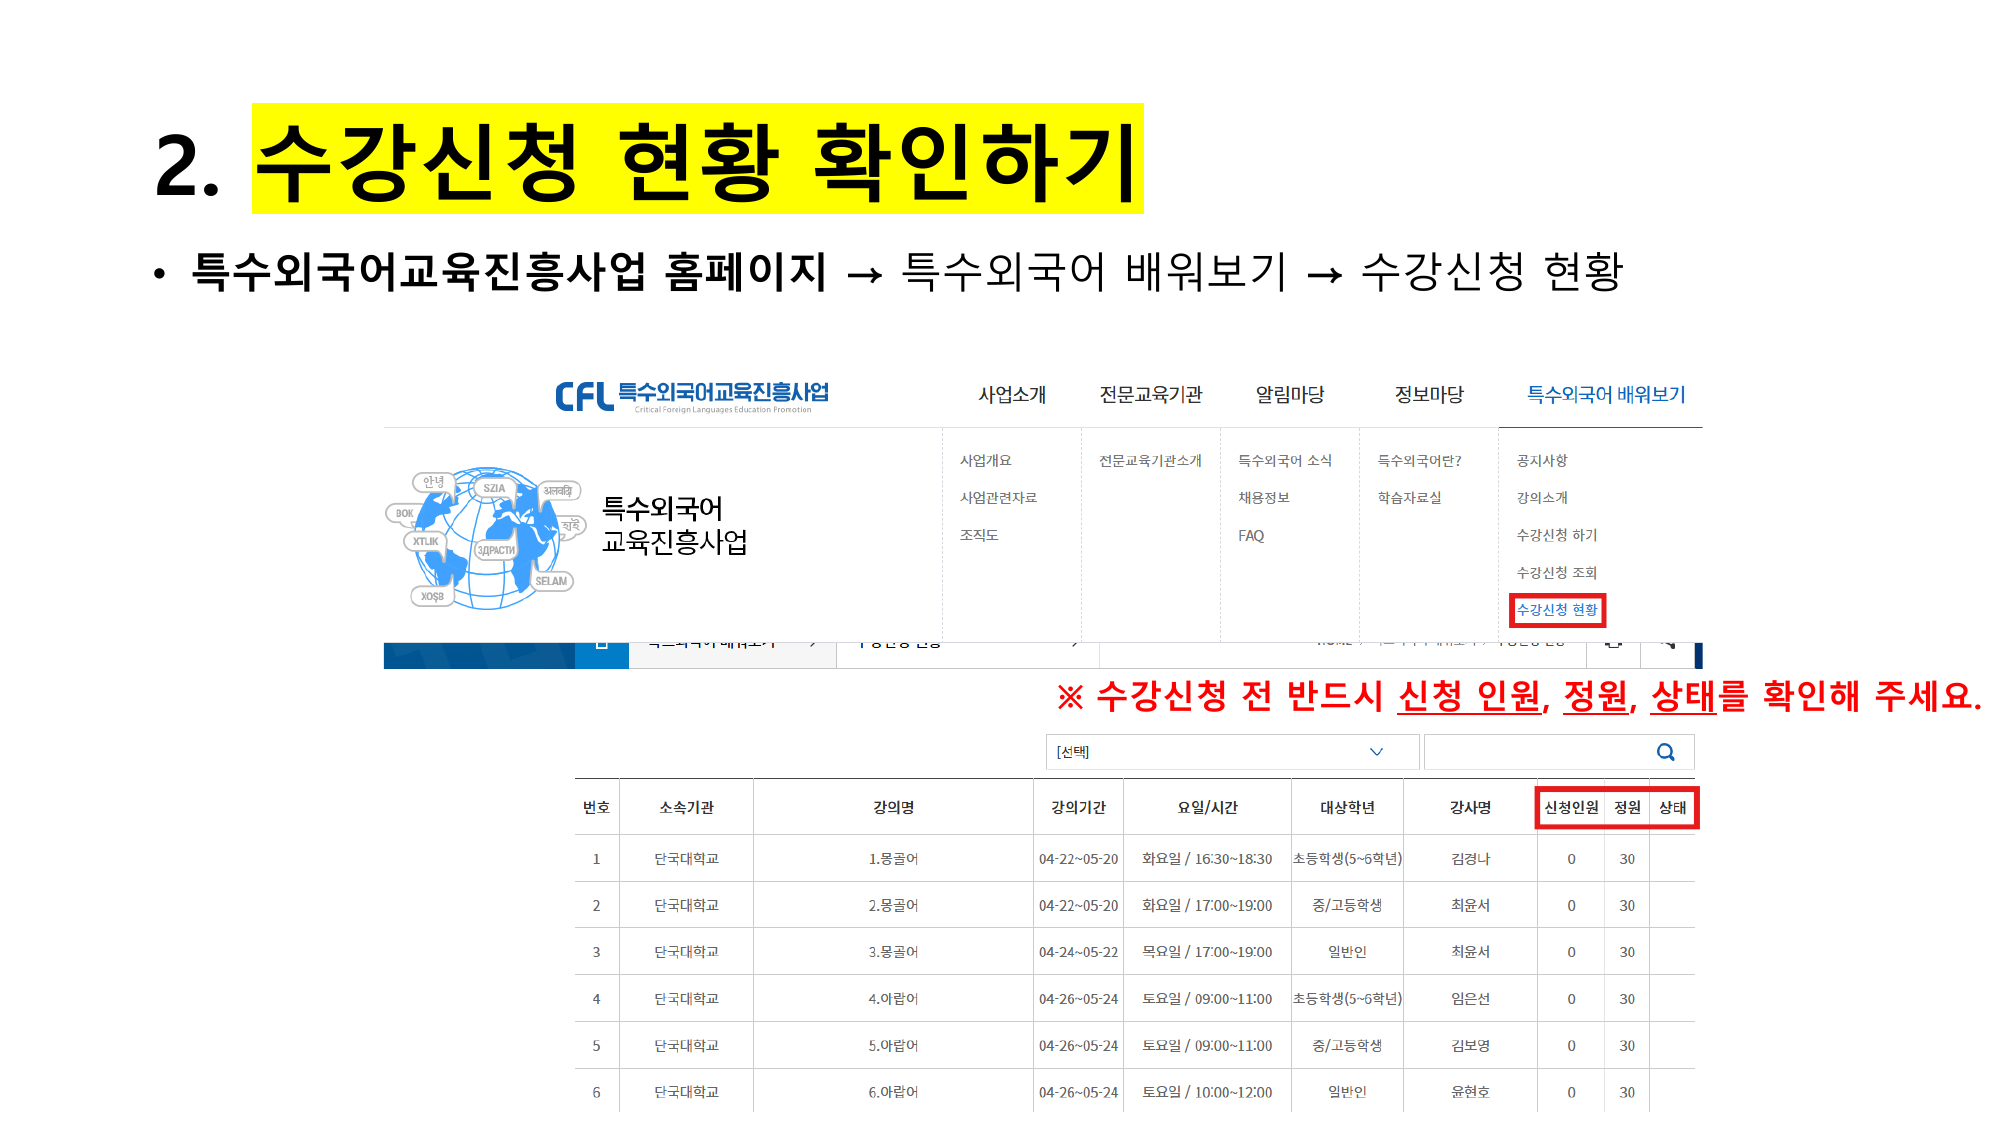The width and height of the screenshot is (2001, 1125).
Task: Open the 전문교육기관 menu
Action: (1150, 395)
